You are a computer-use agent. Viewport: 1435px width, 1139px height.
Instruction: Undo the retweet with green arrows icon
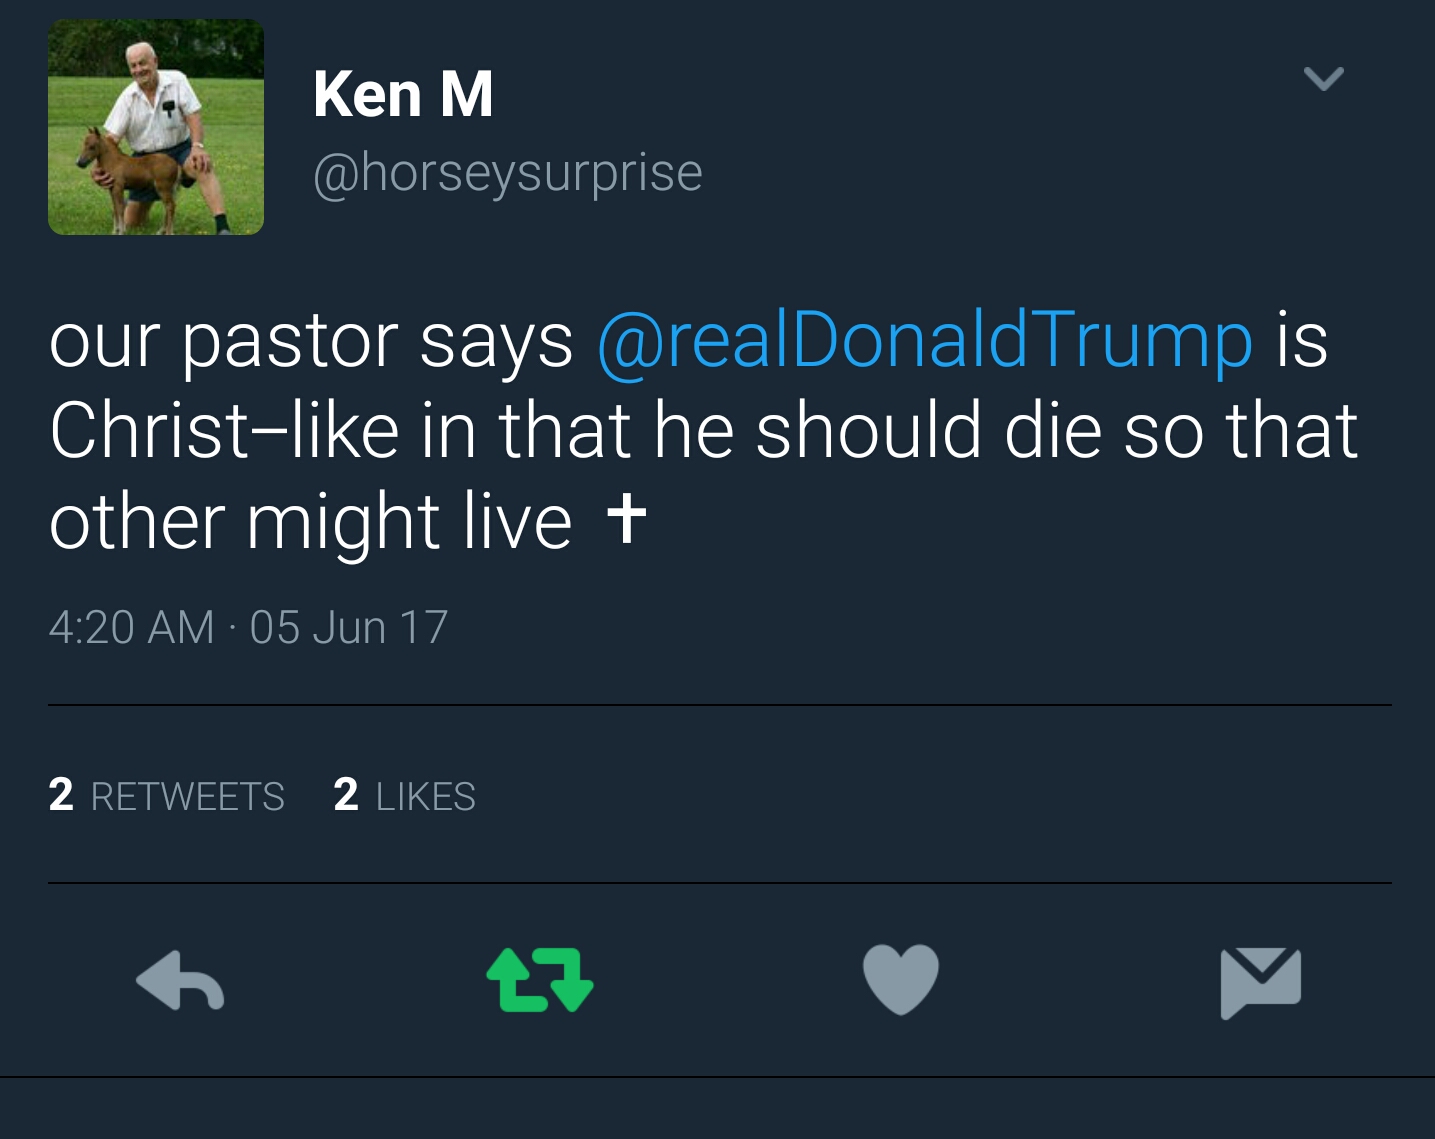coord(540,979)
